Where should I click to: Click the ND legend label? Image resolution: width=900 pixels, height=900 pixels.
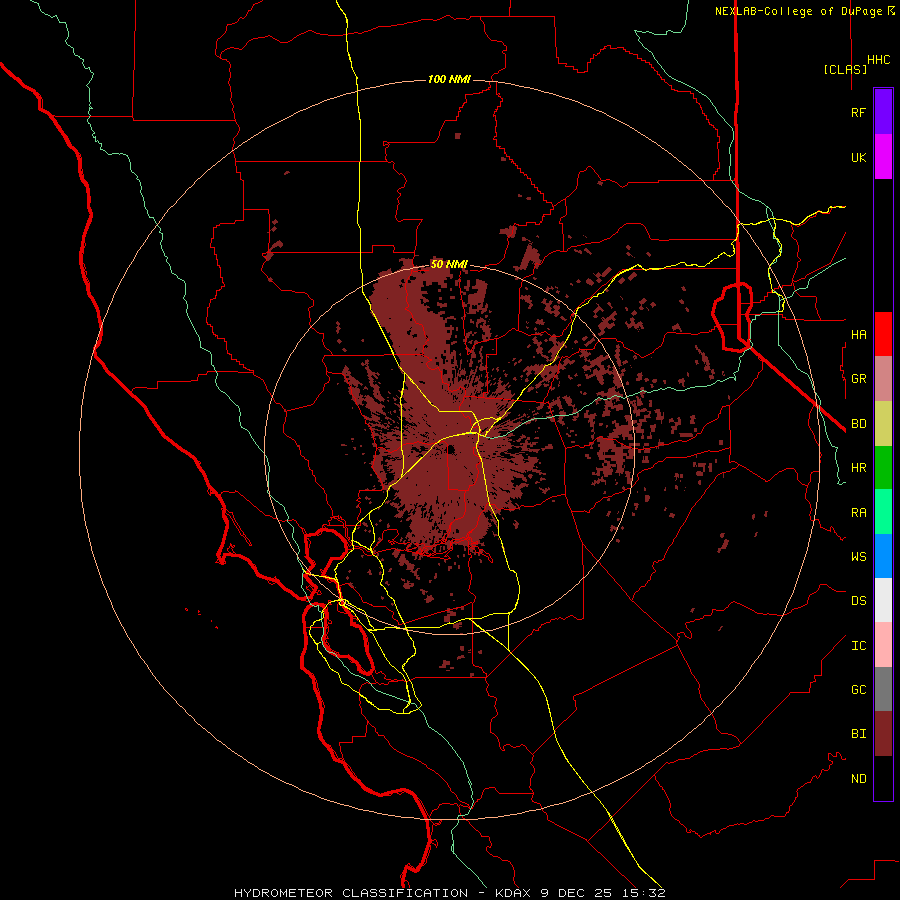(858, 779)
